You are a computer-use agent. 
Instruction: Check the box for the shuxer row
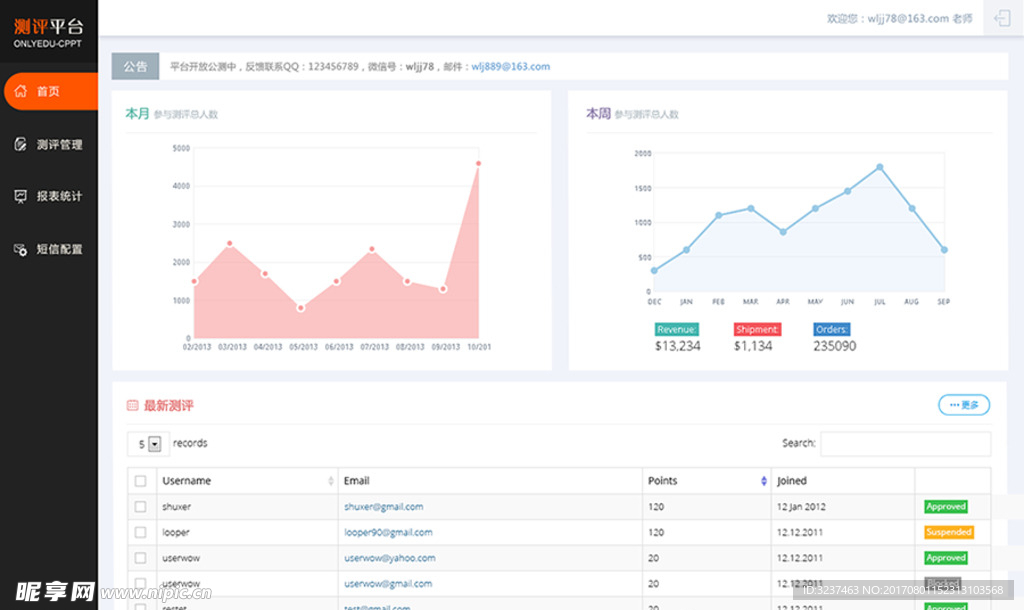pos(140,507)
